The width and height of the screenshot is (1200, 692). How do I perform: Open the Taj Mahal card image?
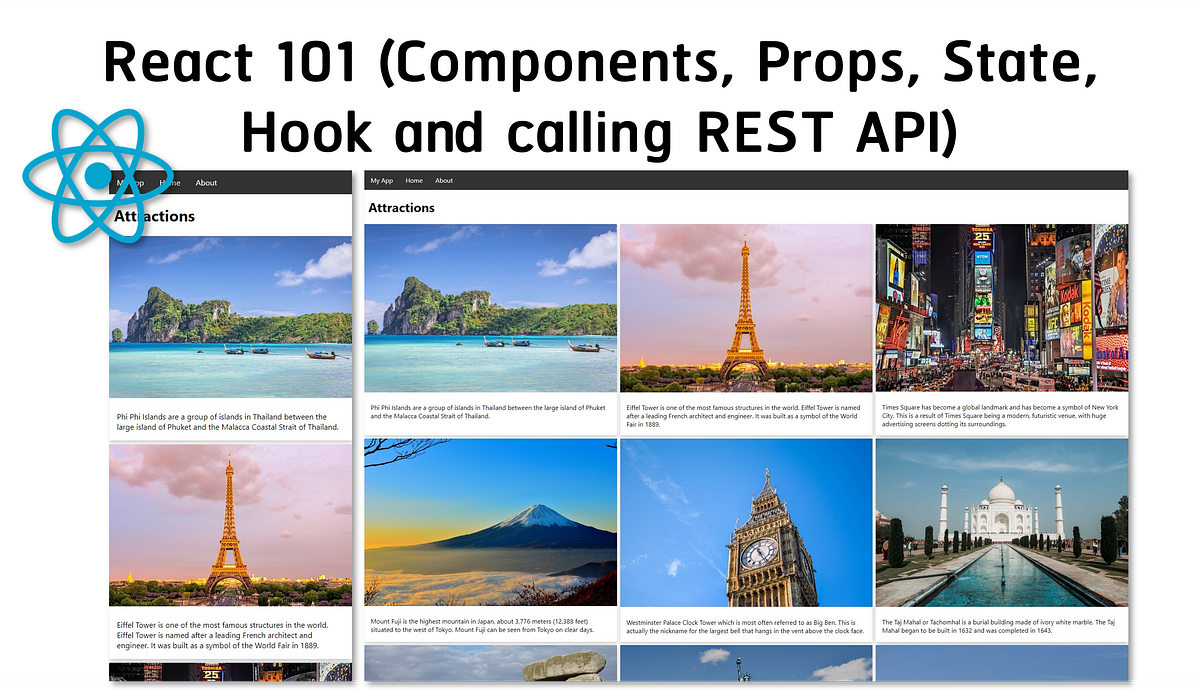click(x=1001, y=522)
